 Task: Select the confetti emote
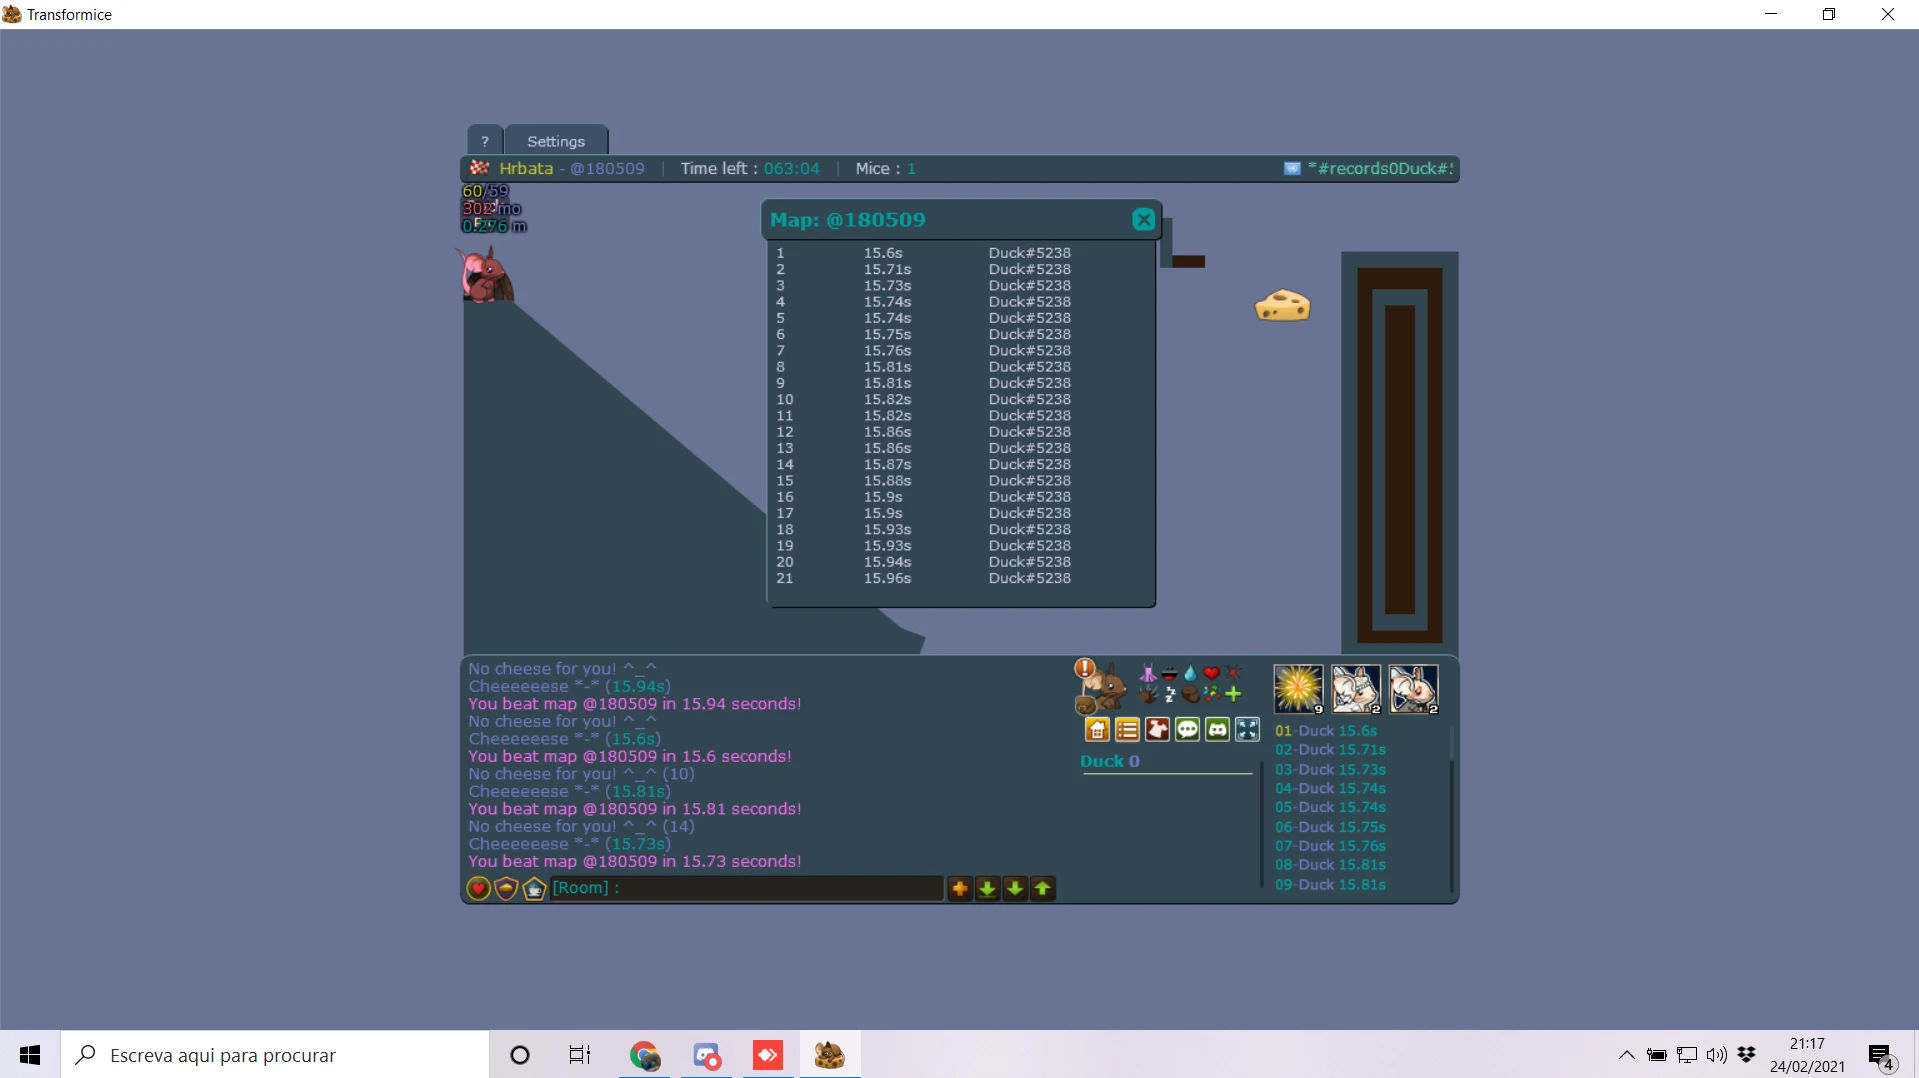(1211, 694)
